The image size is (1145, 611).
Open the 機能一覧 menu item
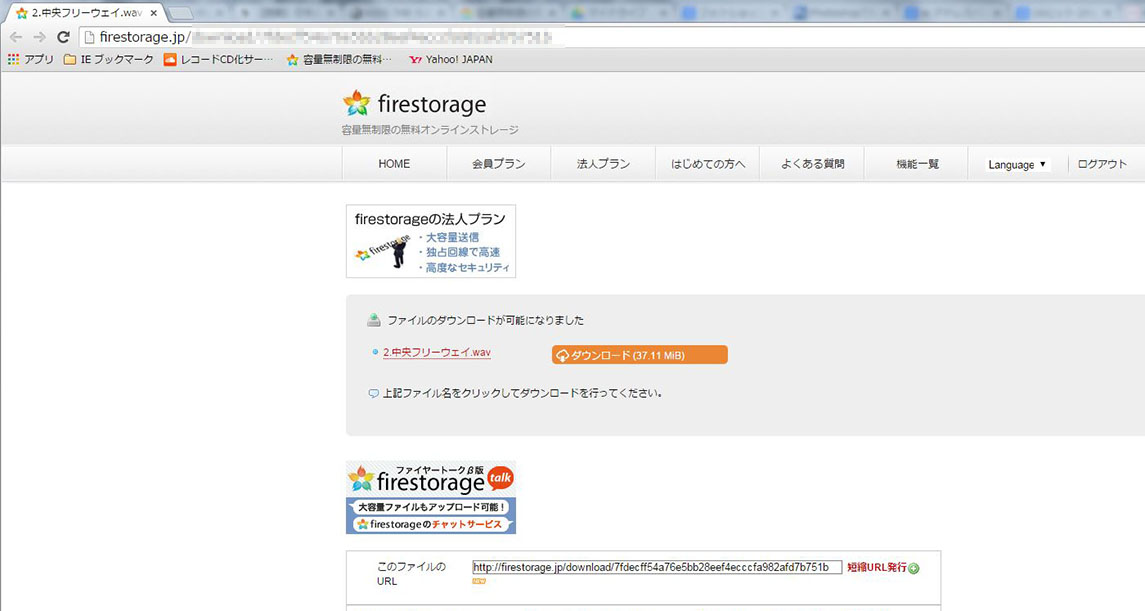(917, 164)
